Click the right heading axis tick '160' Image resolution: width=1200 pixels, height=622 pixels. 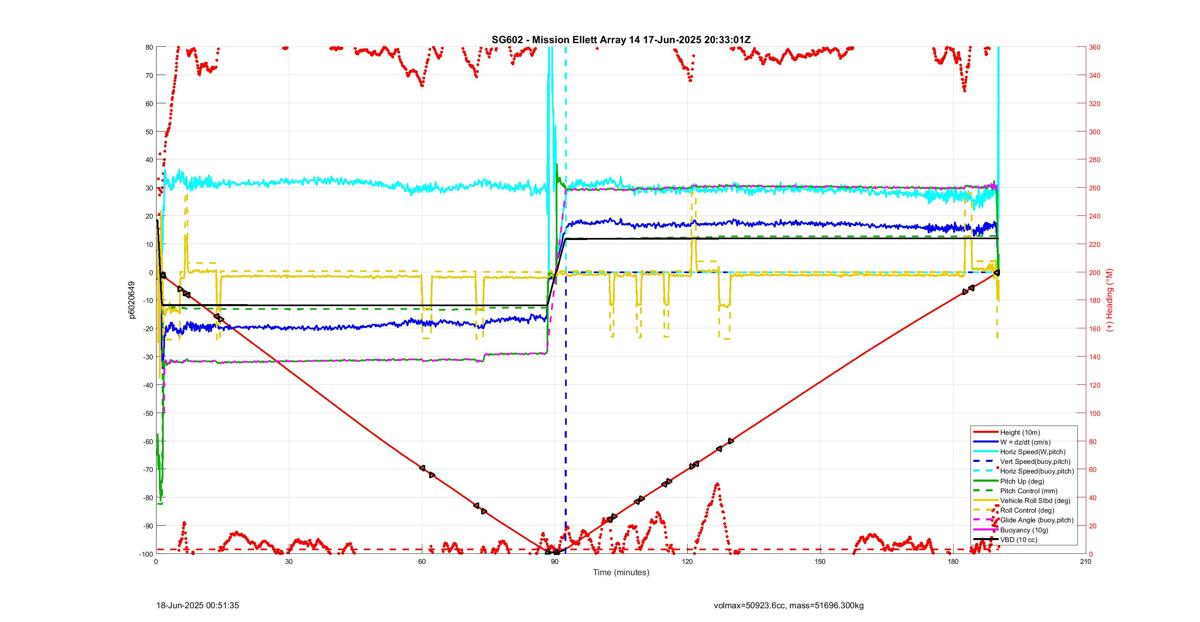[x=1095, y=329]
